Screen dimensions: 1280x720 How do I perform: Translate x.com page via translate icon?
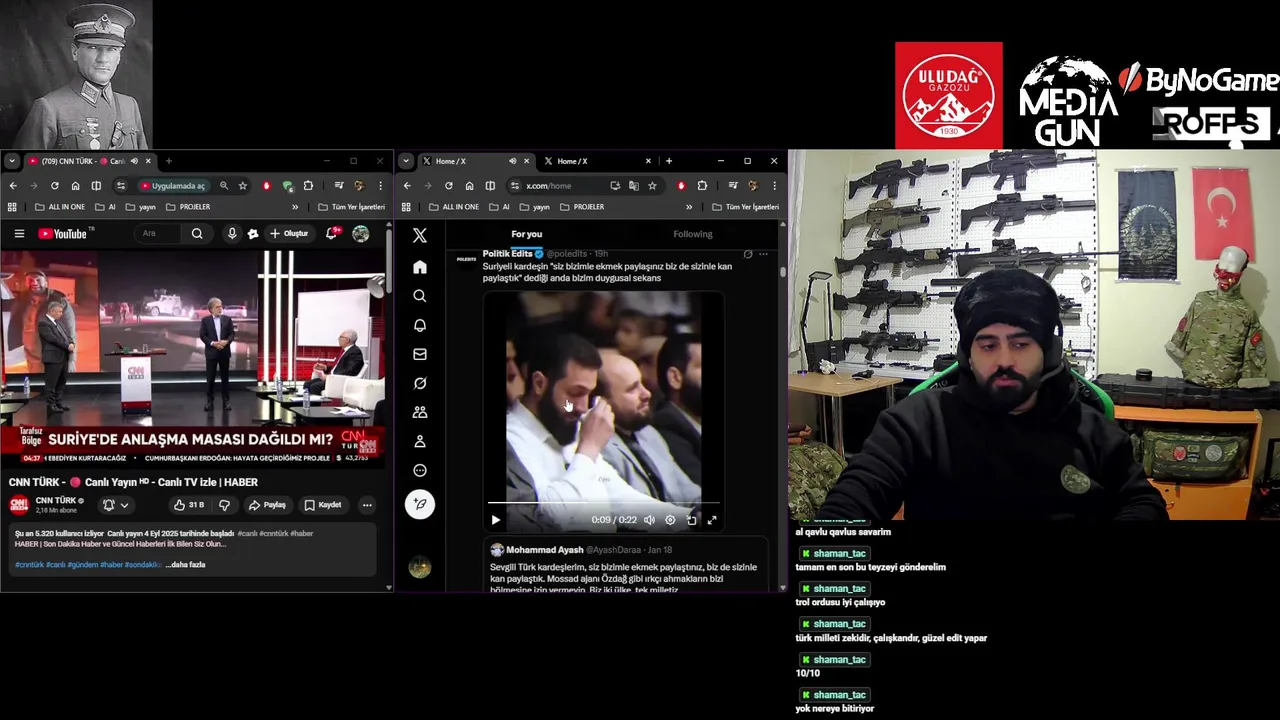coord(633,186)
